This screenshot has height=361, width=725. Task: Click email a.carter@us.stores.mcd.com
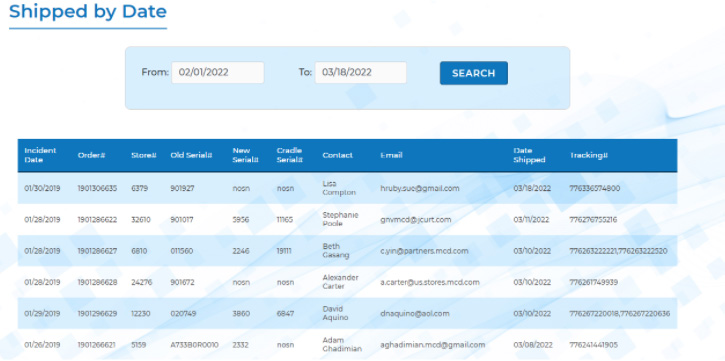430,282
